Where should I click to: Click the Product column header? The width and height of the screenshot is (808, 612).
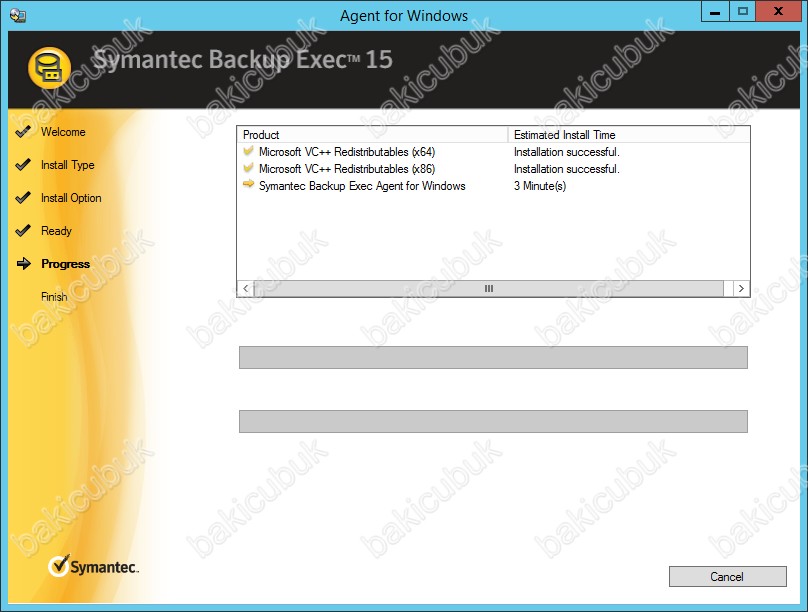pyautogui.click(x=373, y=135)
